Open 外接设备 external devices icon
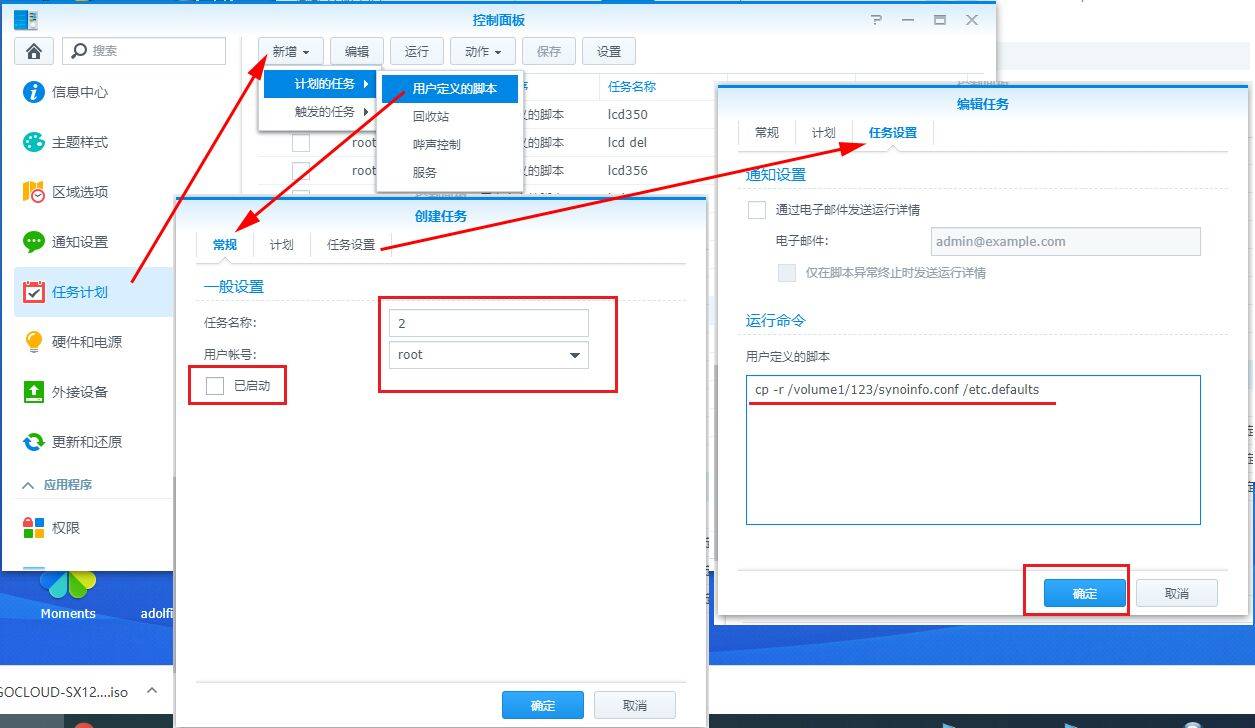Screen dimensions: 1255x728 (34, 392)
